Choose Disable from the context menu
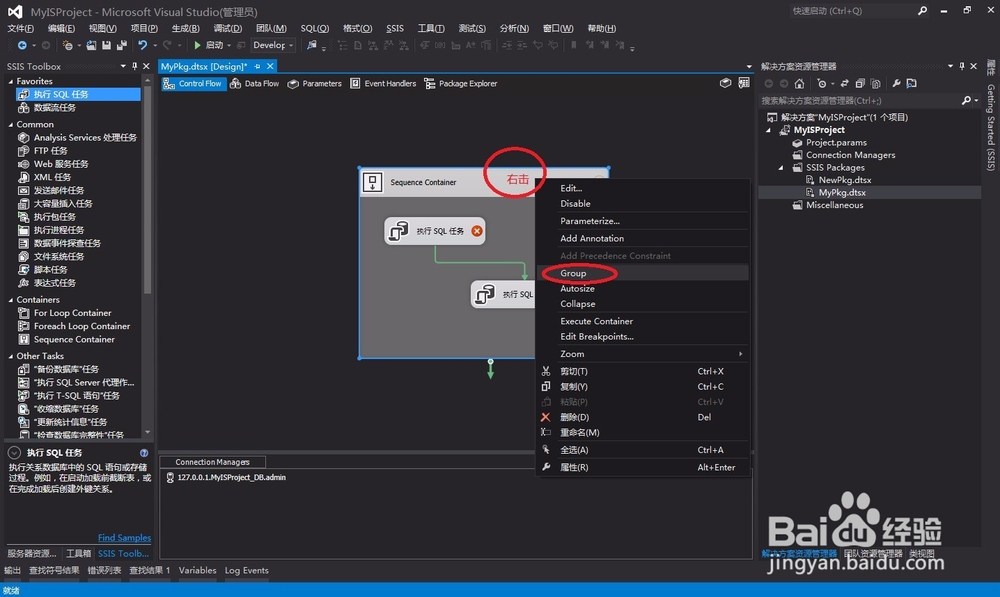This screenshot has width=1000, height=597. (x=642, y=203)
